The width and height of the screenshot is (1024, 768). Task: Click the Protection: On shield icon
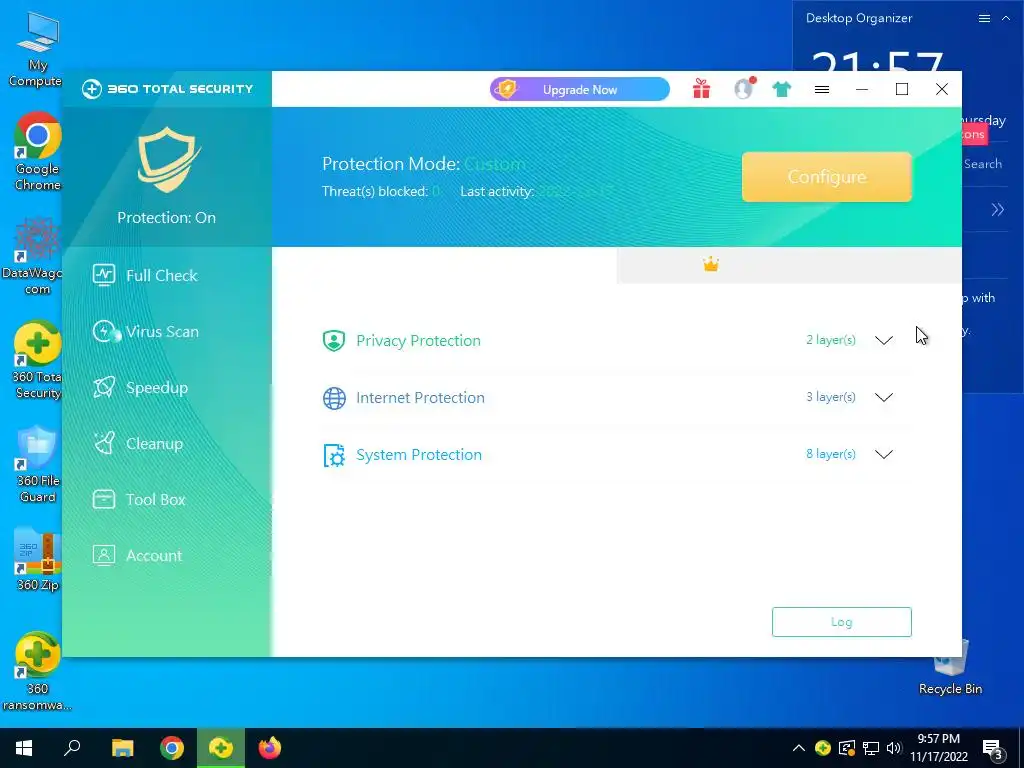tap(168, 160)
